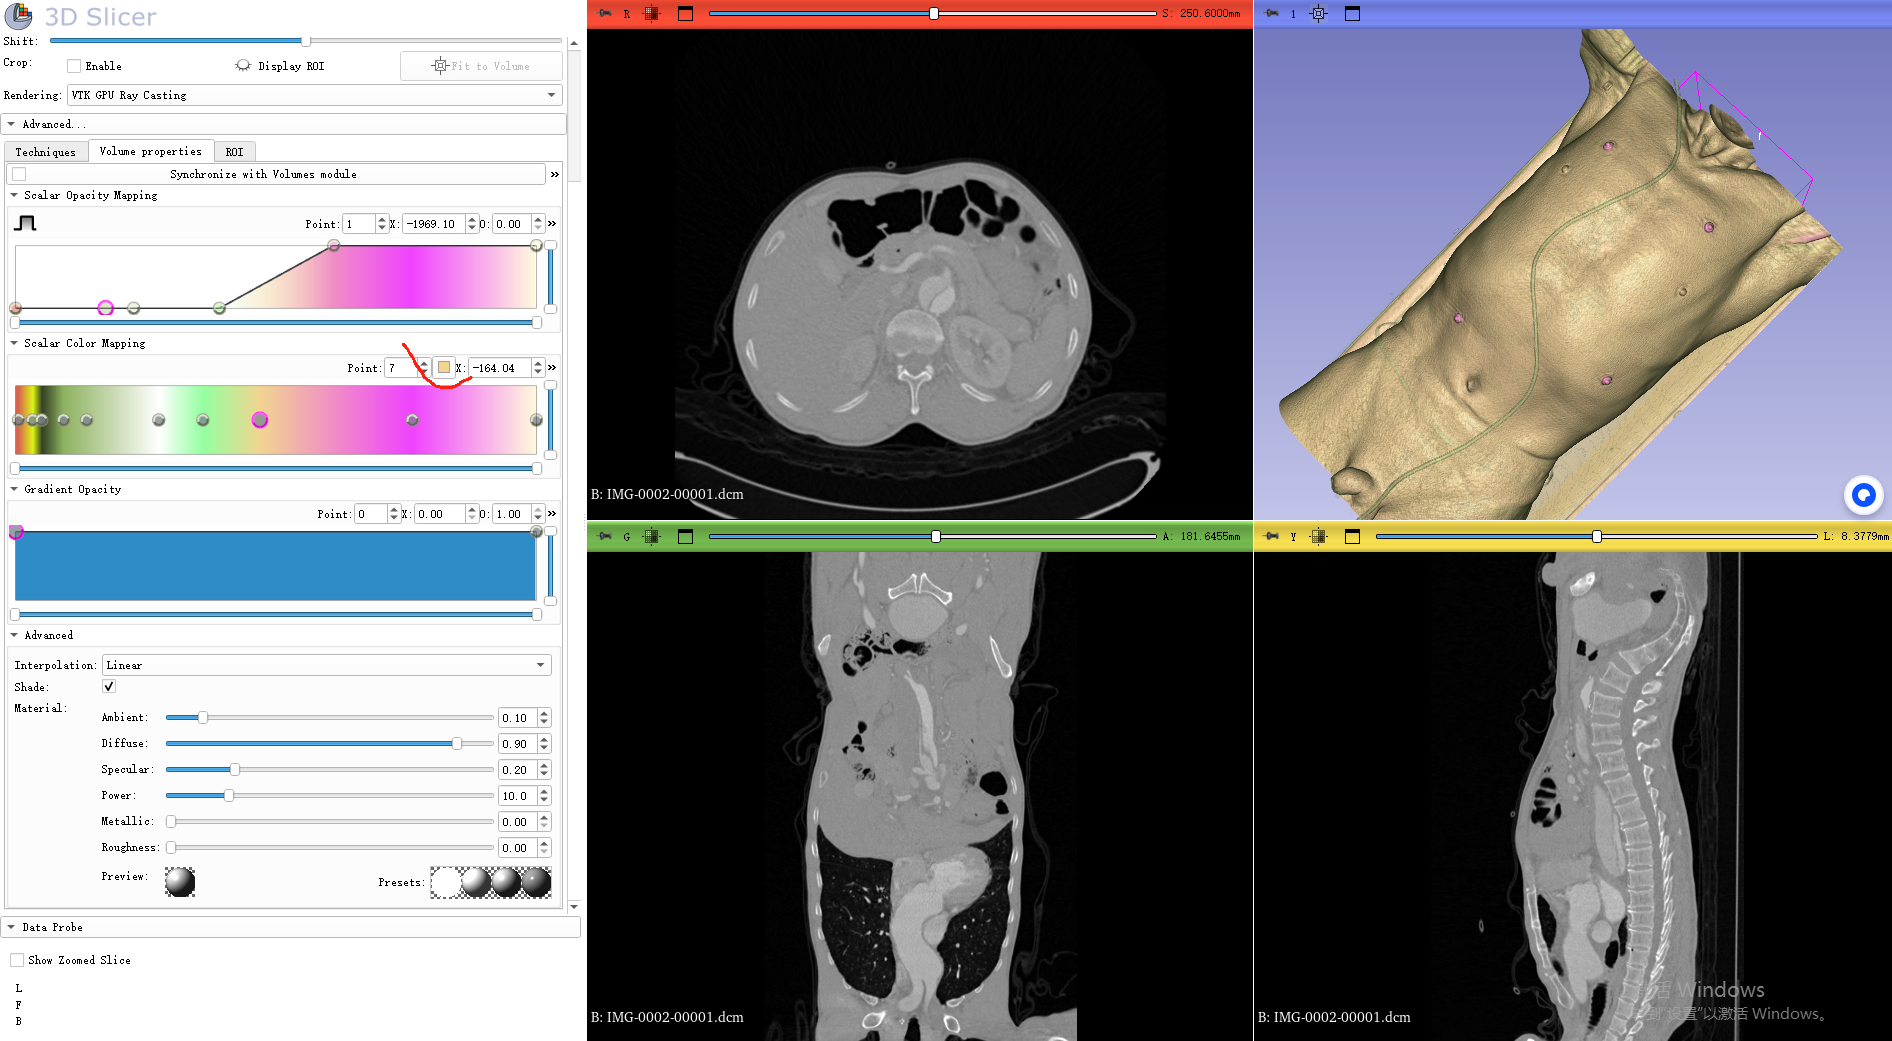The image size is (1892, 1041).
Task: Click the opacity threshold shape icon
Action: click(25, 223)
